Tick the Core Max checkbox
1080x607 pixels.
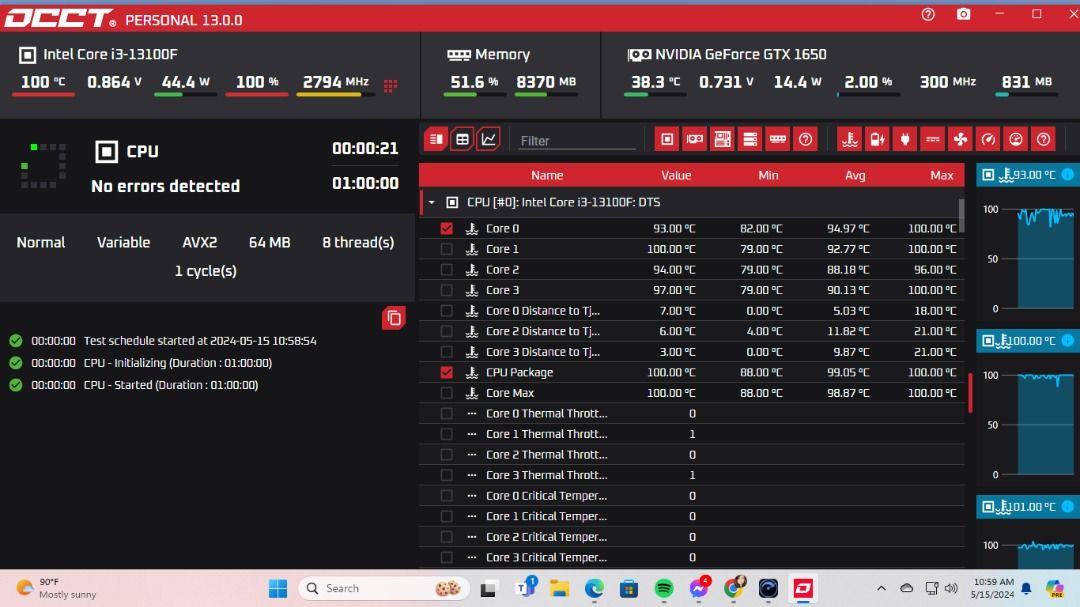[446, 393]
